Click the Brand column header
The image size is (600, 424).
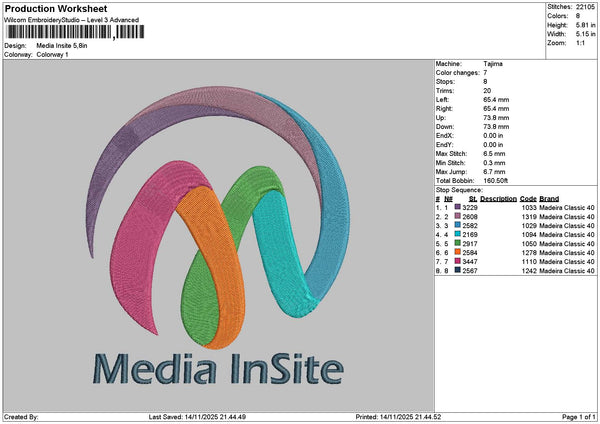coord(549,199)
